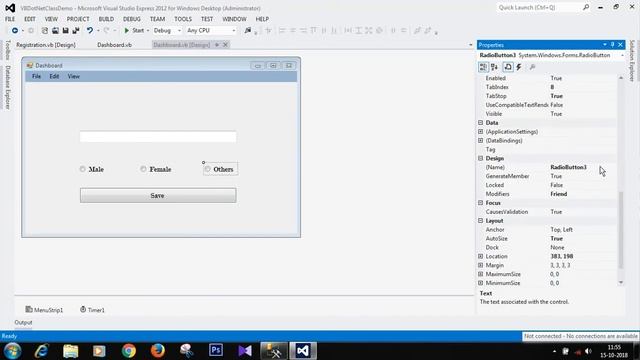Open the TOOLS menu
This screenshot has width=640, height=360.
(183, 19)
